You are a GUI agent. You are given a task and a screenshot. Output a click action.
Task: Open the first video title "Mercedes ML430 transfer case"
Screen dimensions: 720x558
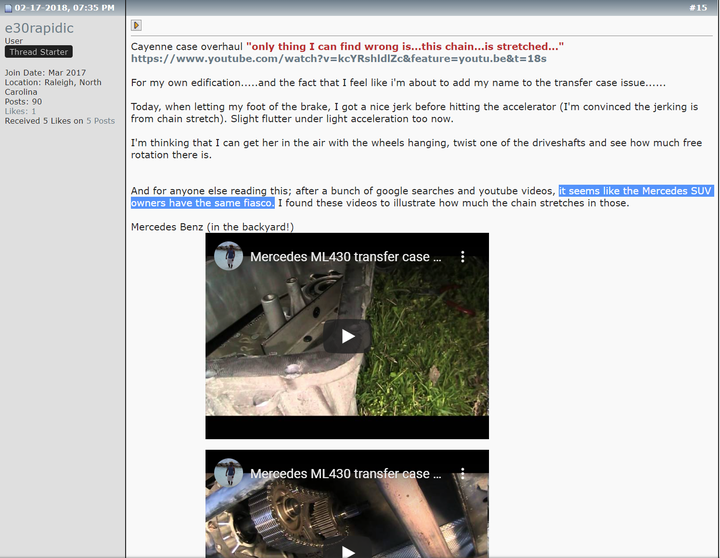[345, 257]
